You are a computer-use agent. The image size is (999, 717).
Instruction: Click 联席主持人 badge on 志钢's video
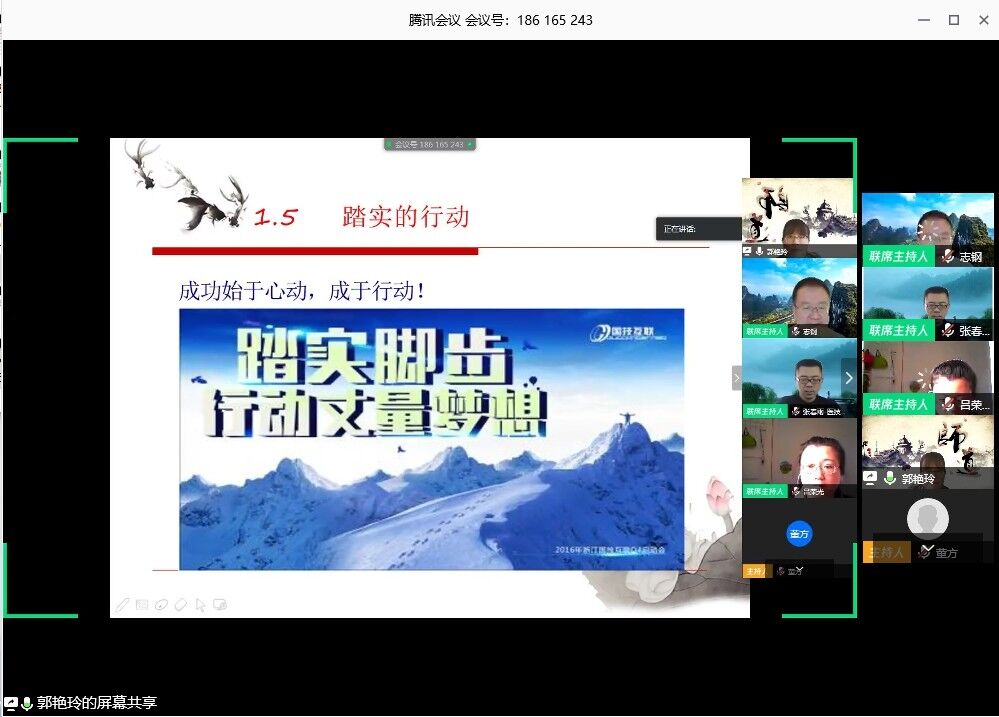(898, 257)
